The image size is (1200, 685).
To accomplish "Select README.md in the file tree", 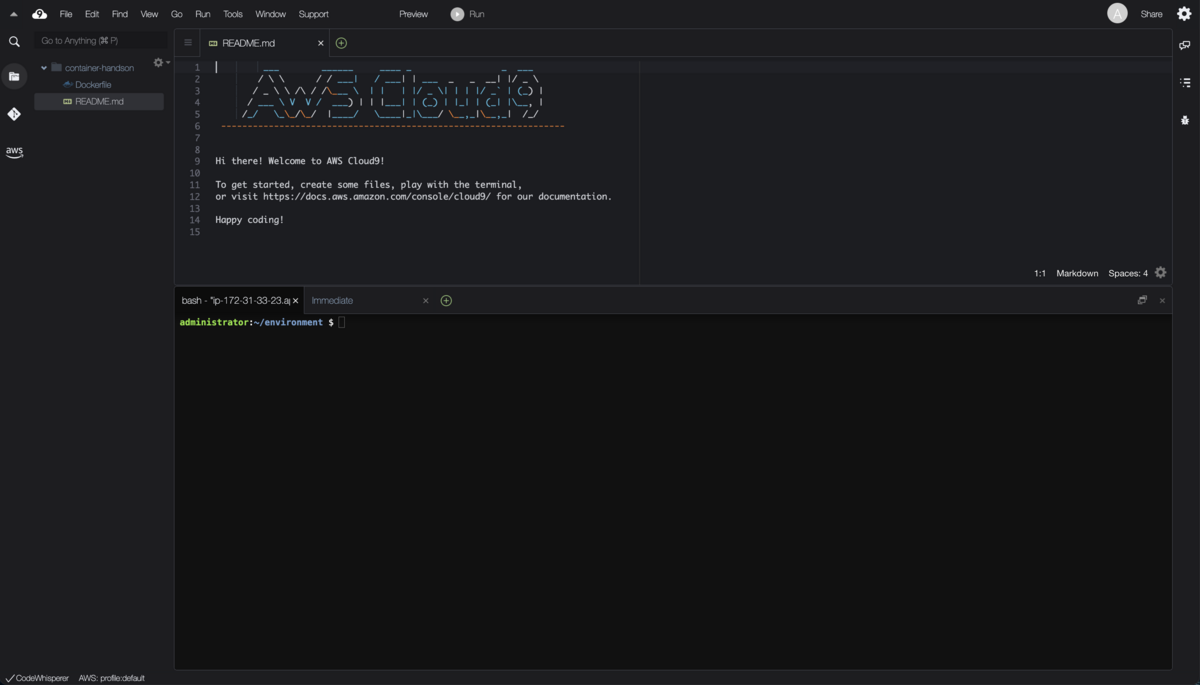I will (x=99, y=101).
